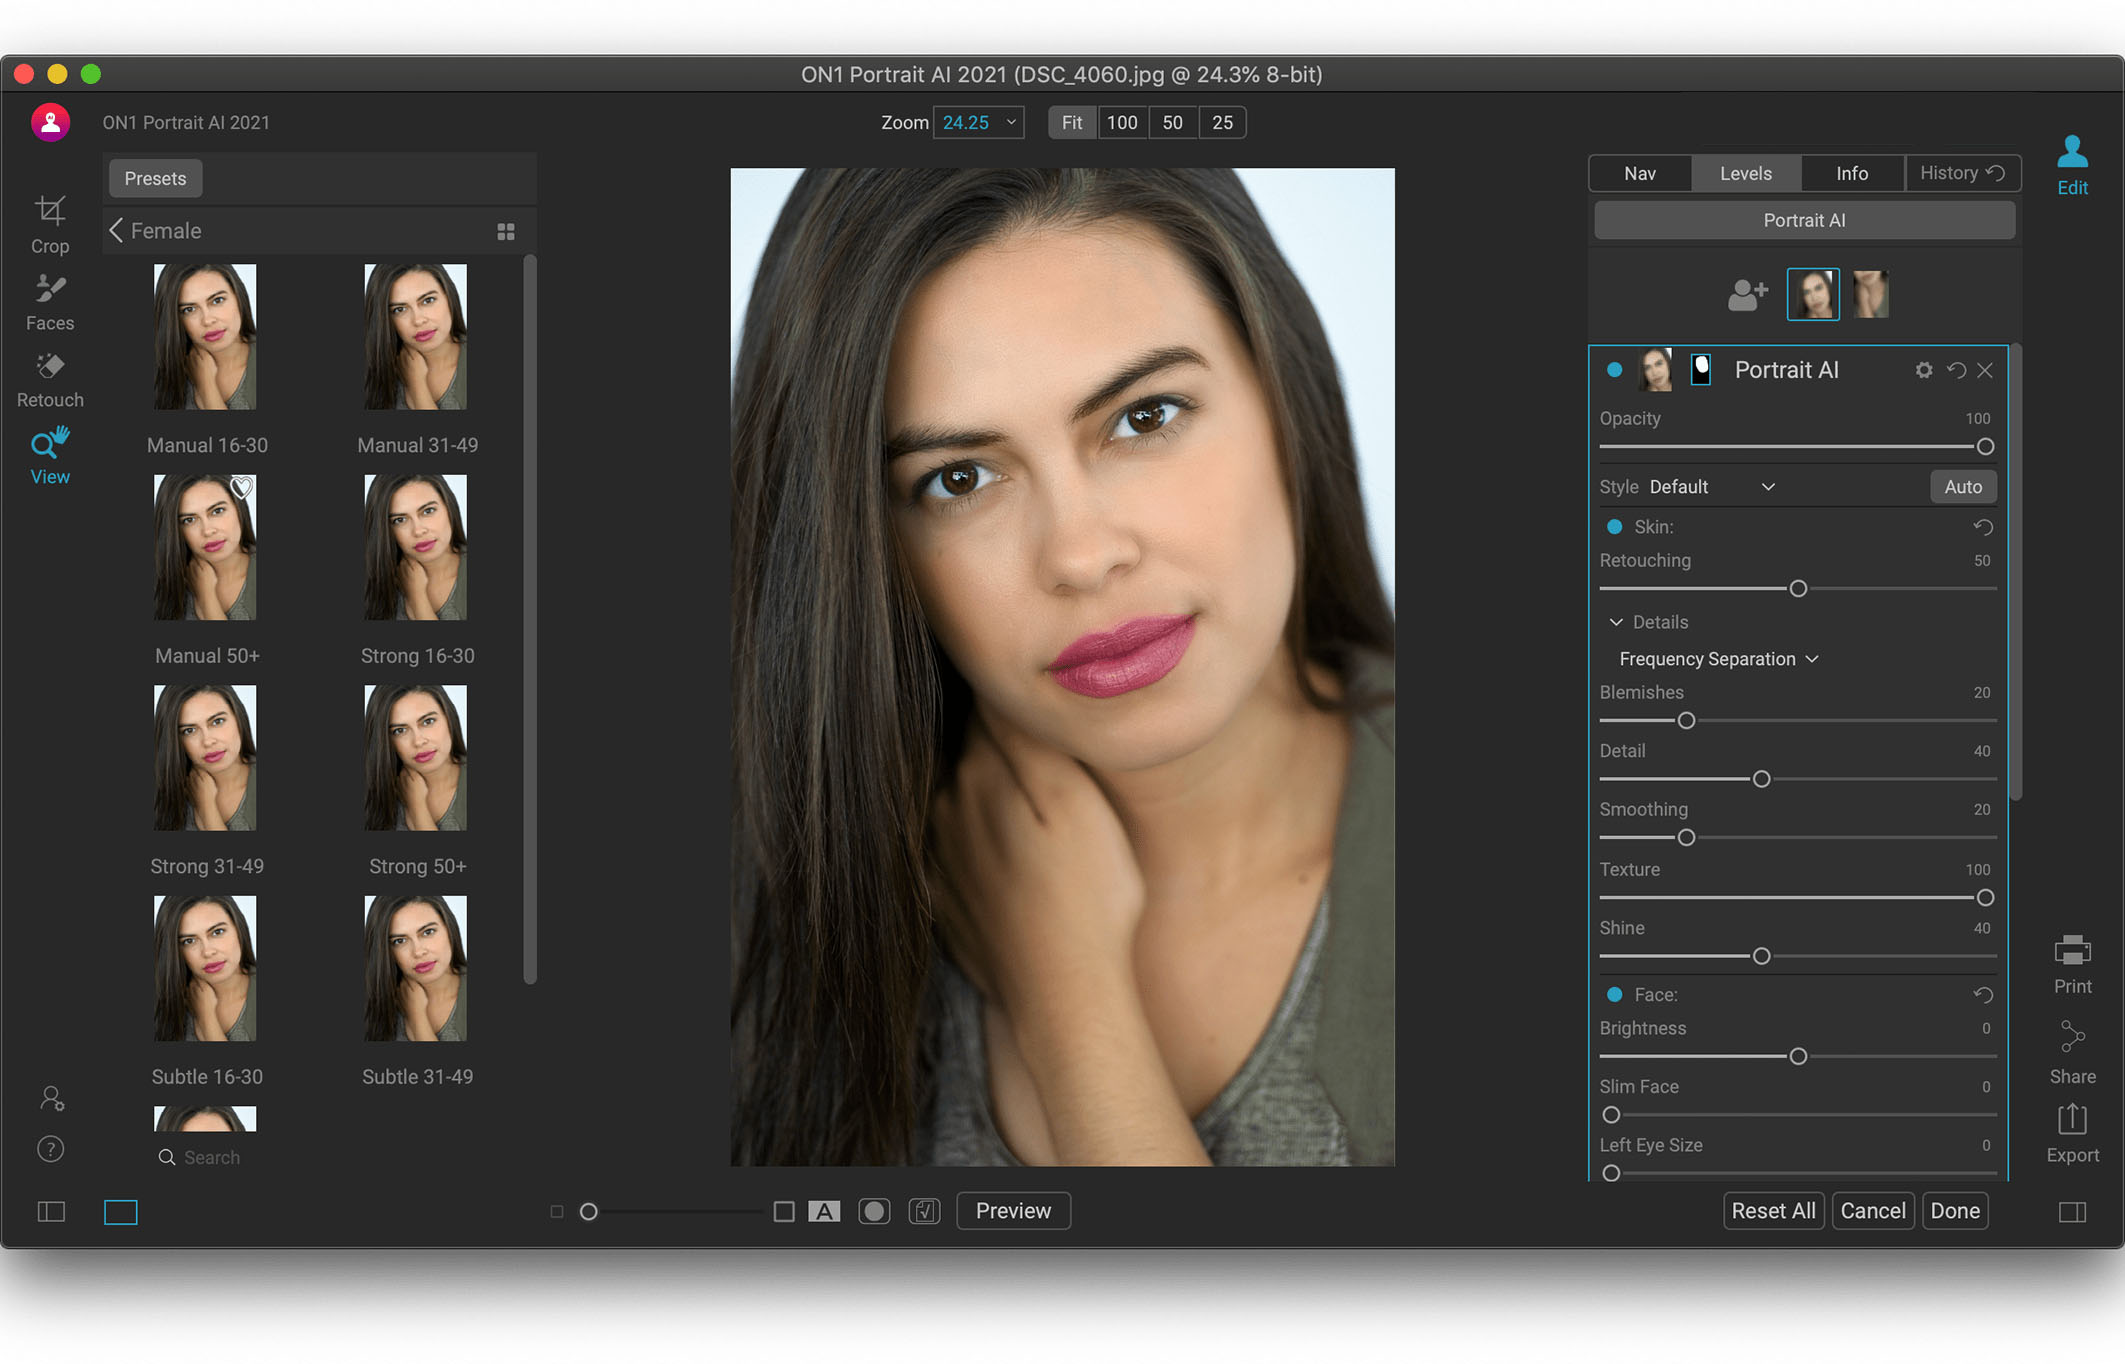Collapse the Details section
Viewport: 2125px width, 1364px height.
(1615, 622)
